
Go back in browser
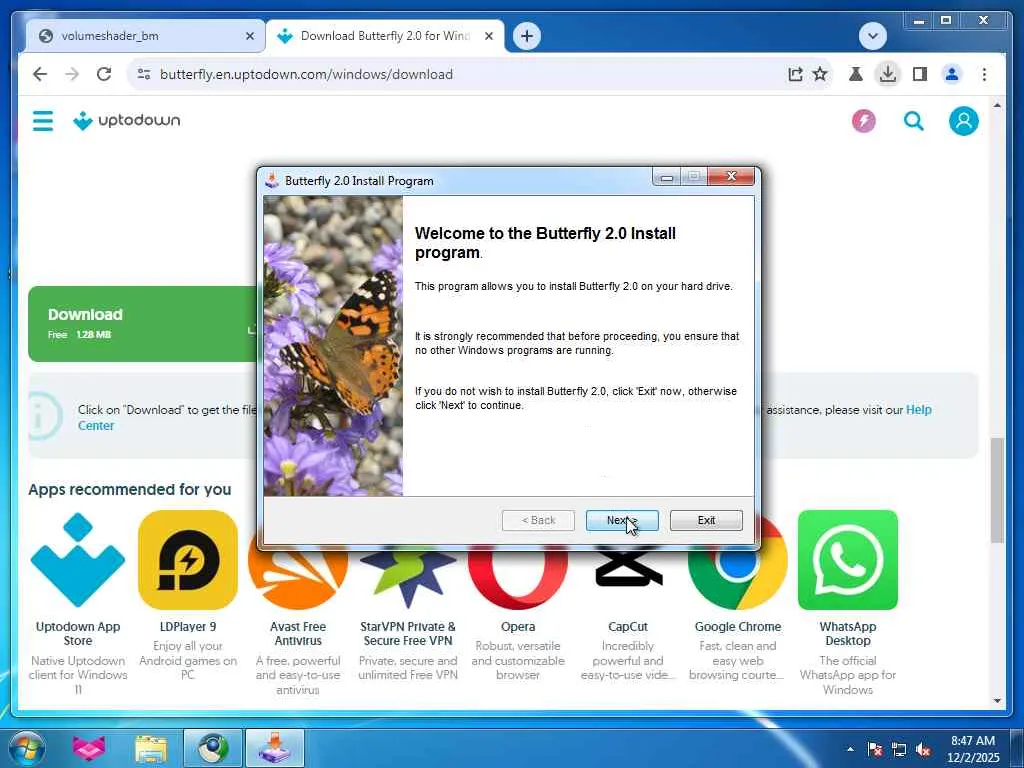click(40, 74)
